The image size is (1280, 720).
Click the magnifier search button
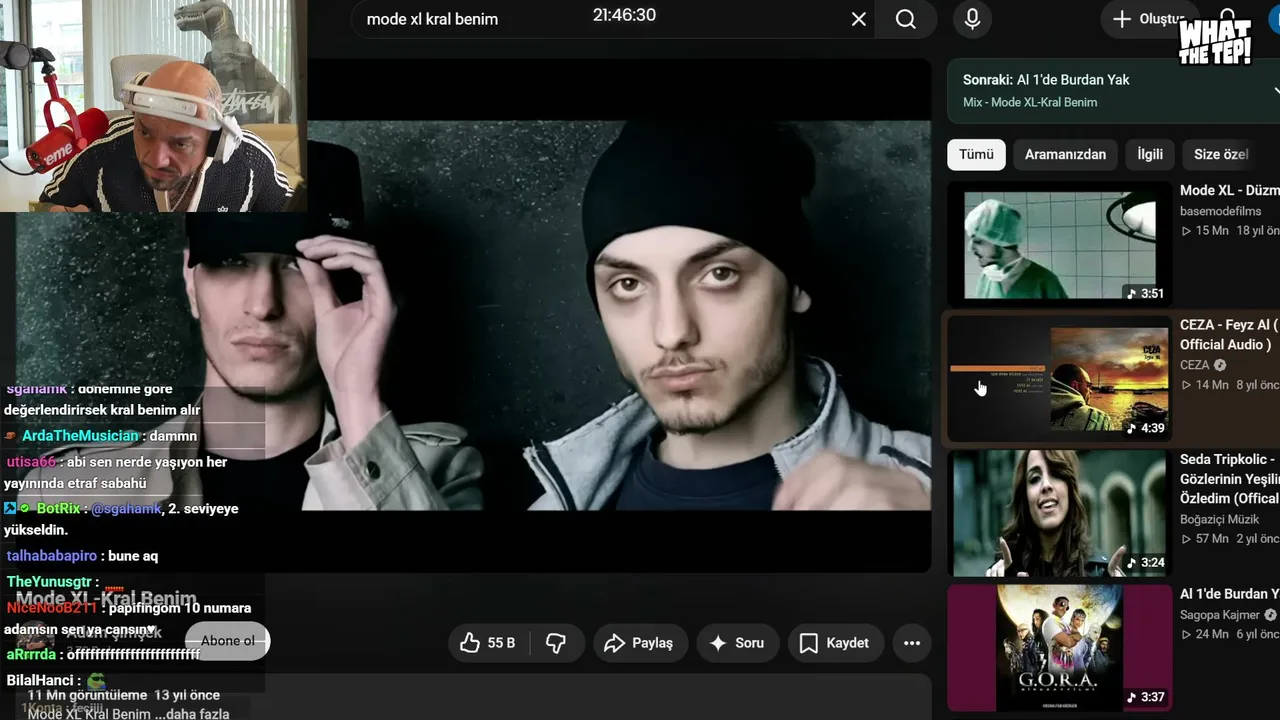click(906, 19)
